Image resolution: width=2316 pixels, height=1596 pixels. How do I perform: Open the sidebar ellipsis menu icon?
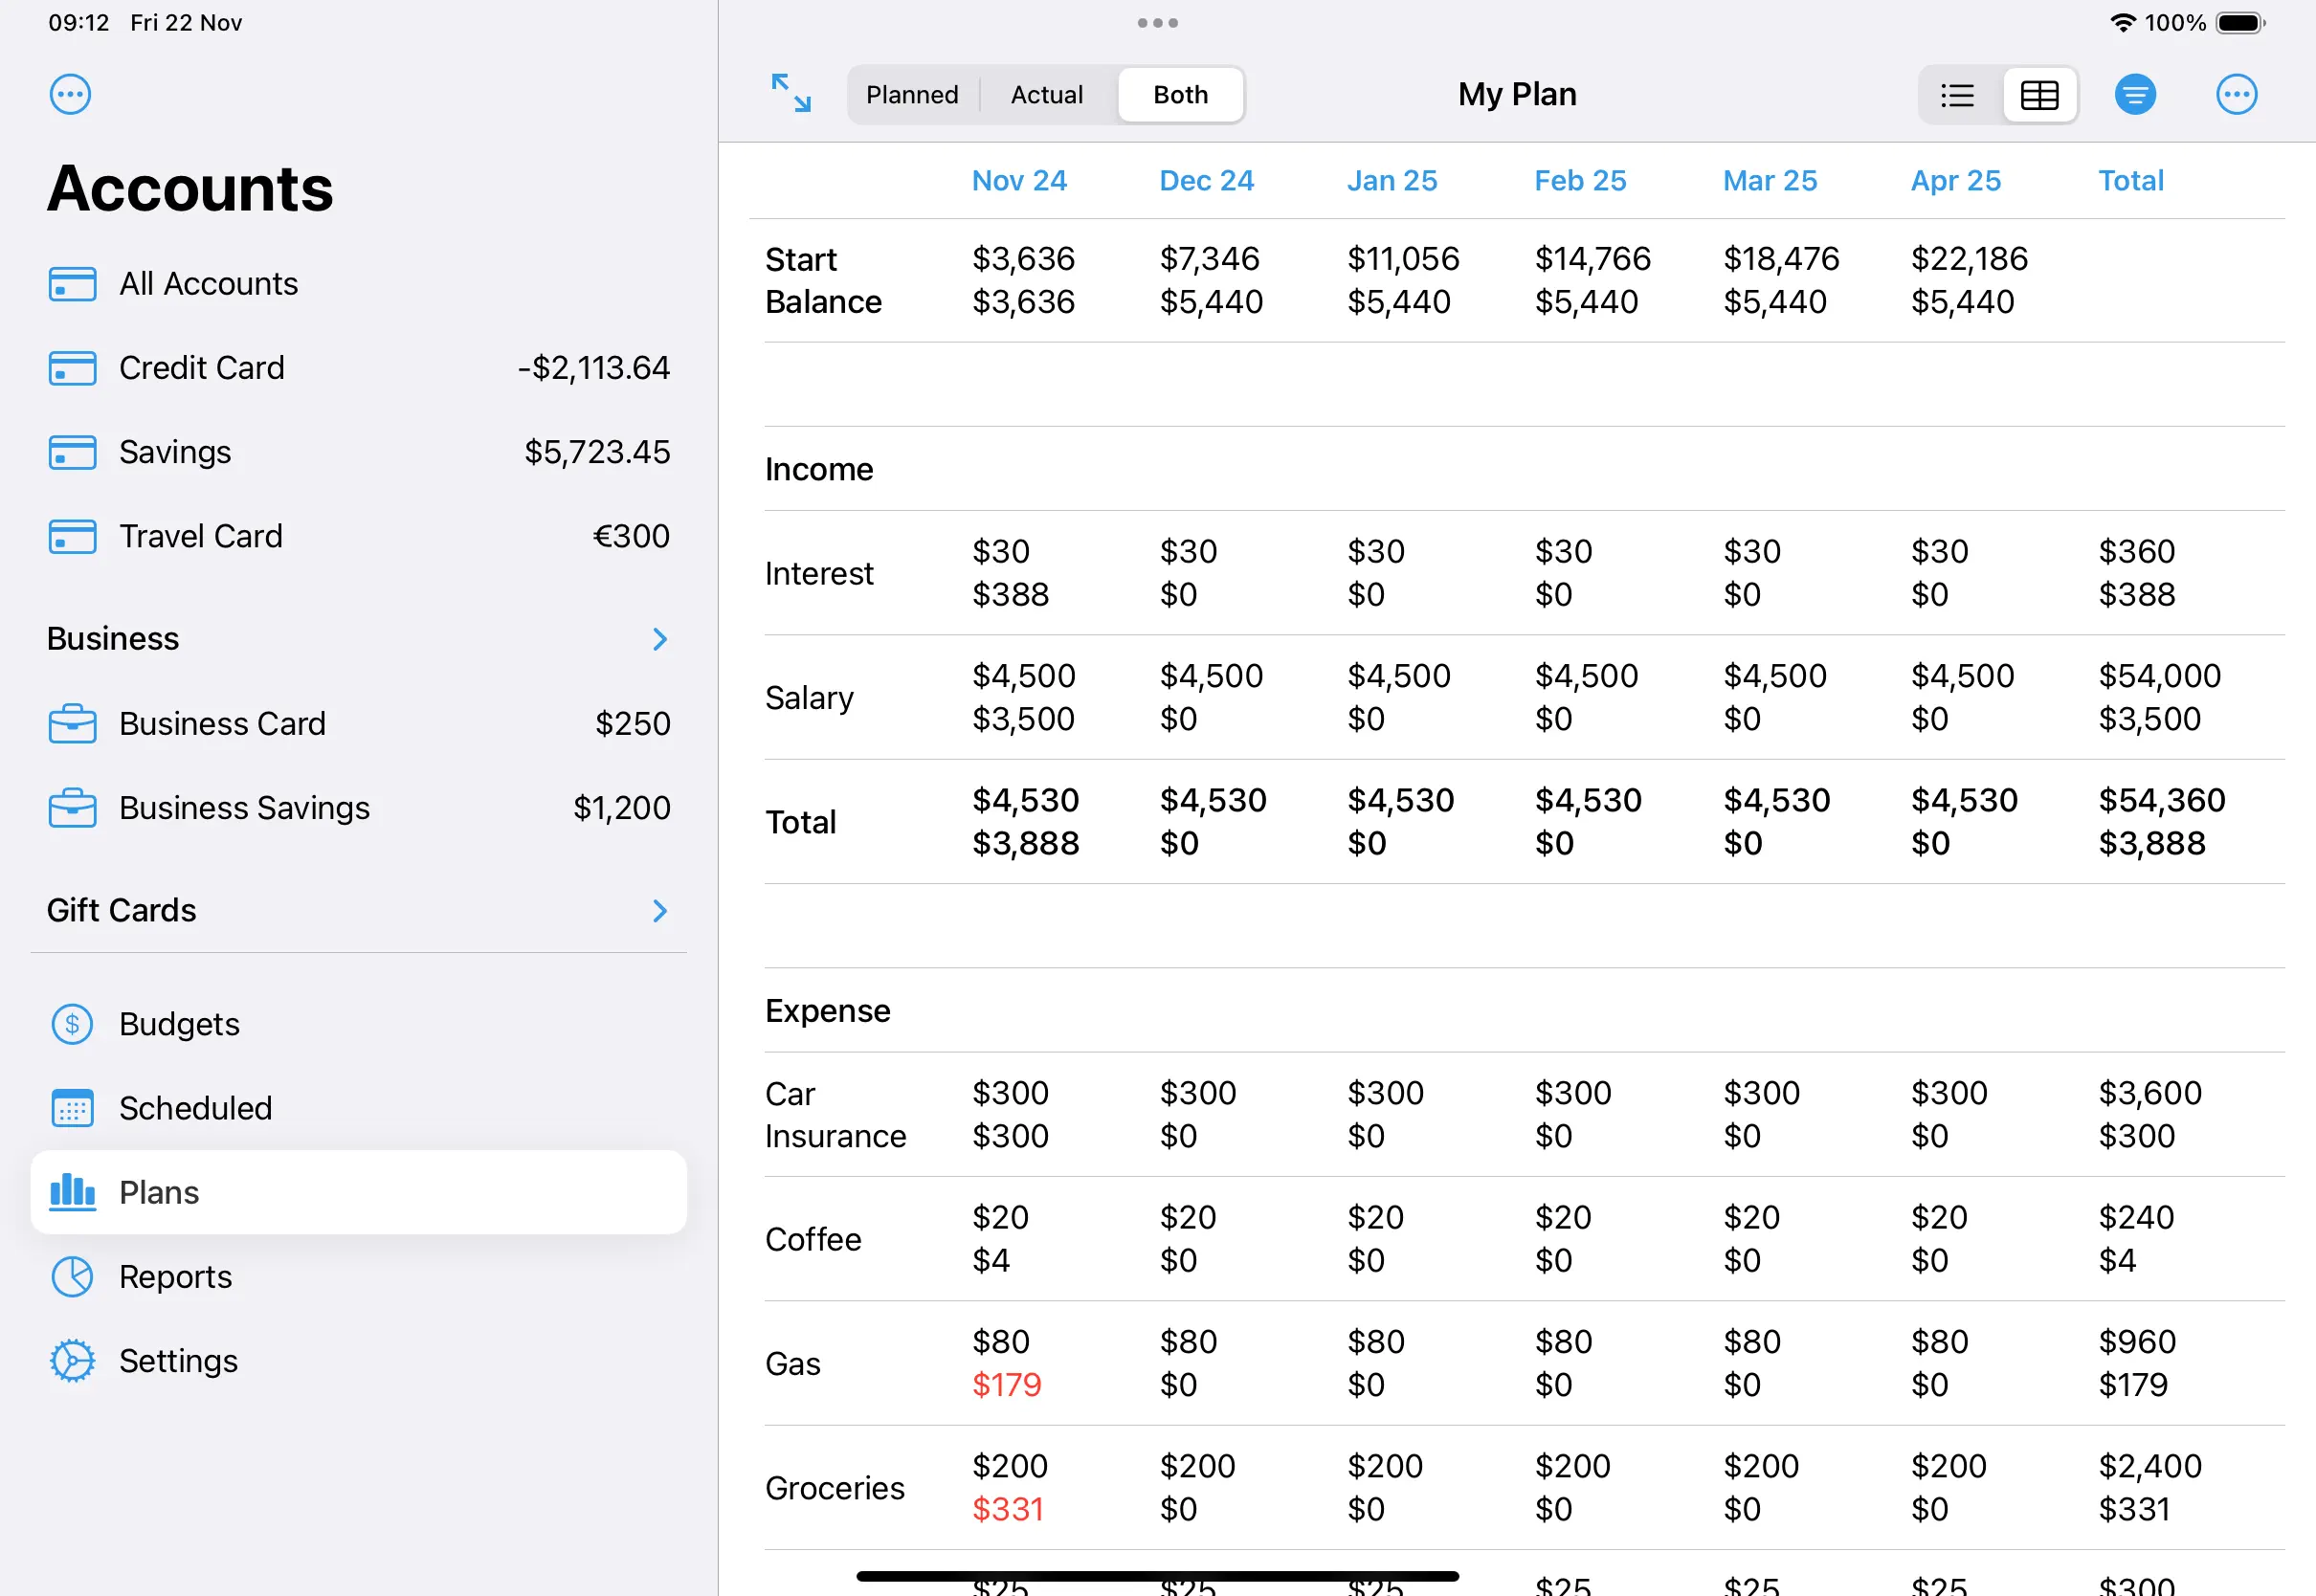pyautogui.click(x=70, y=95)
